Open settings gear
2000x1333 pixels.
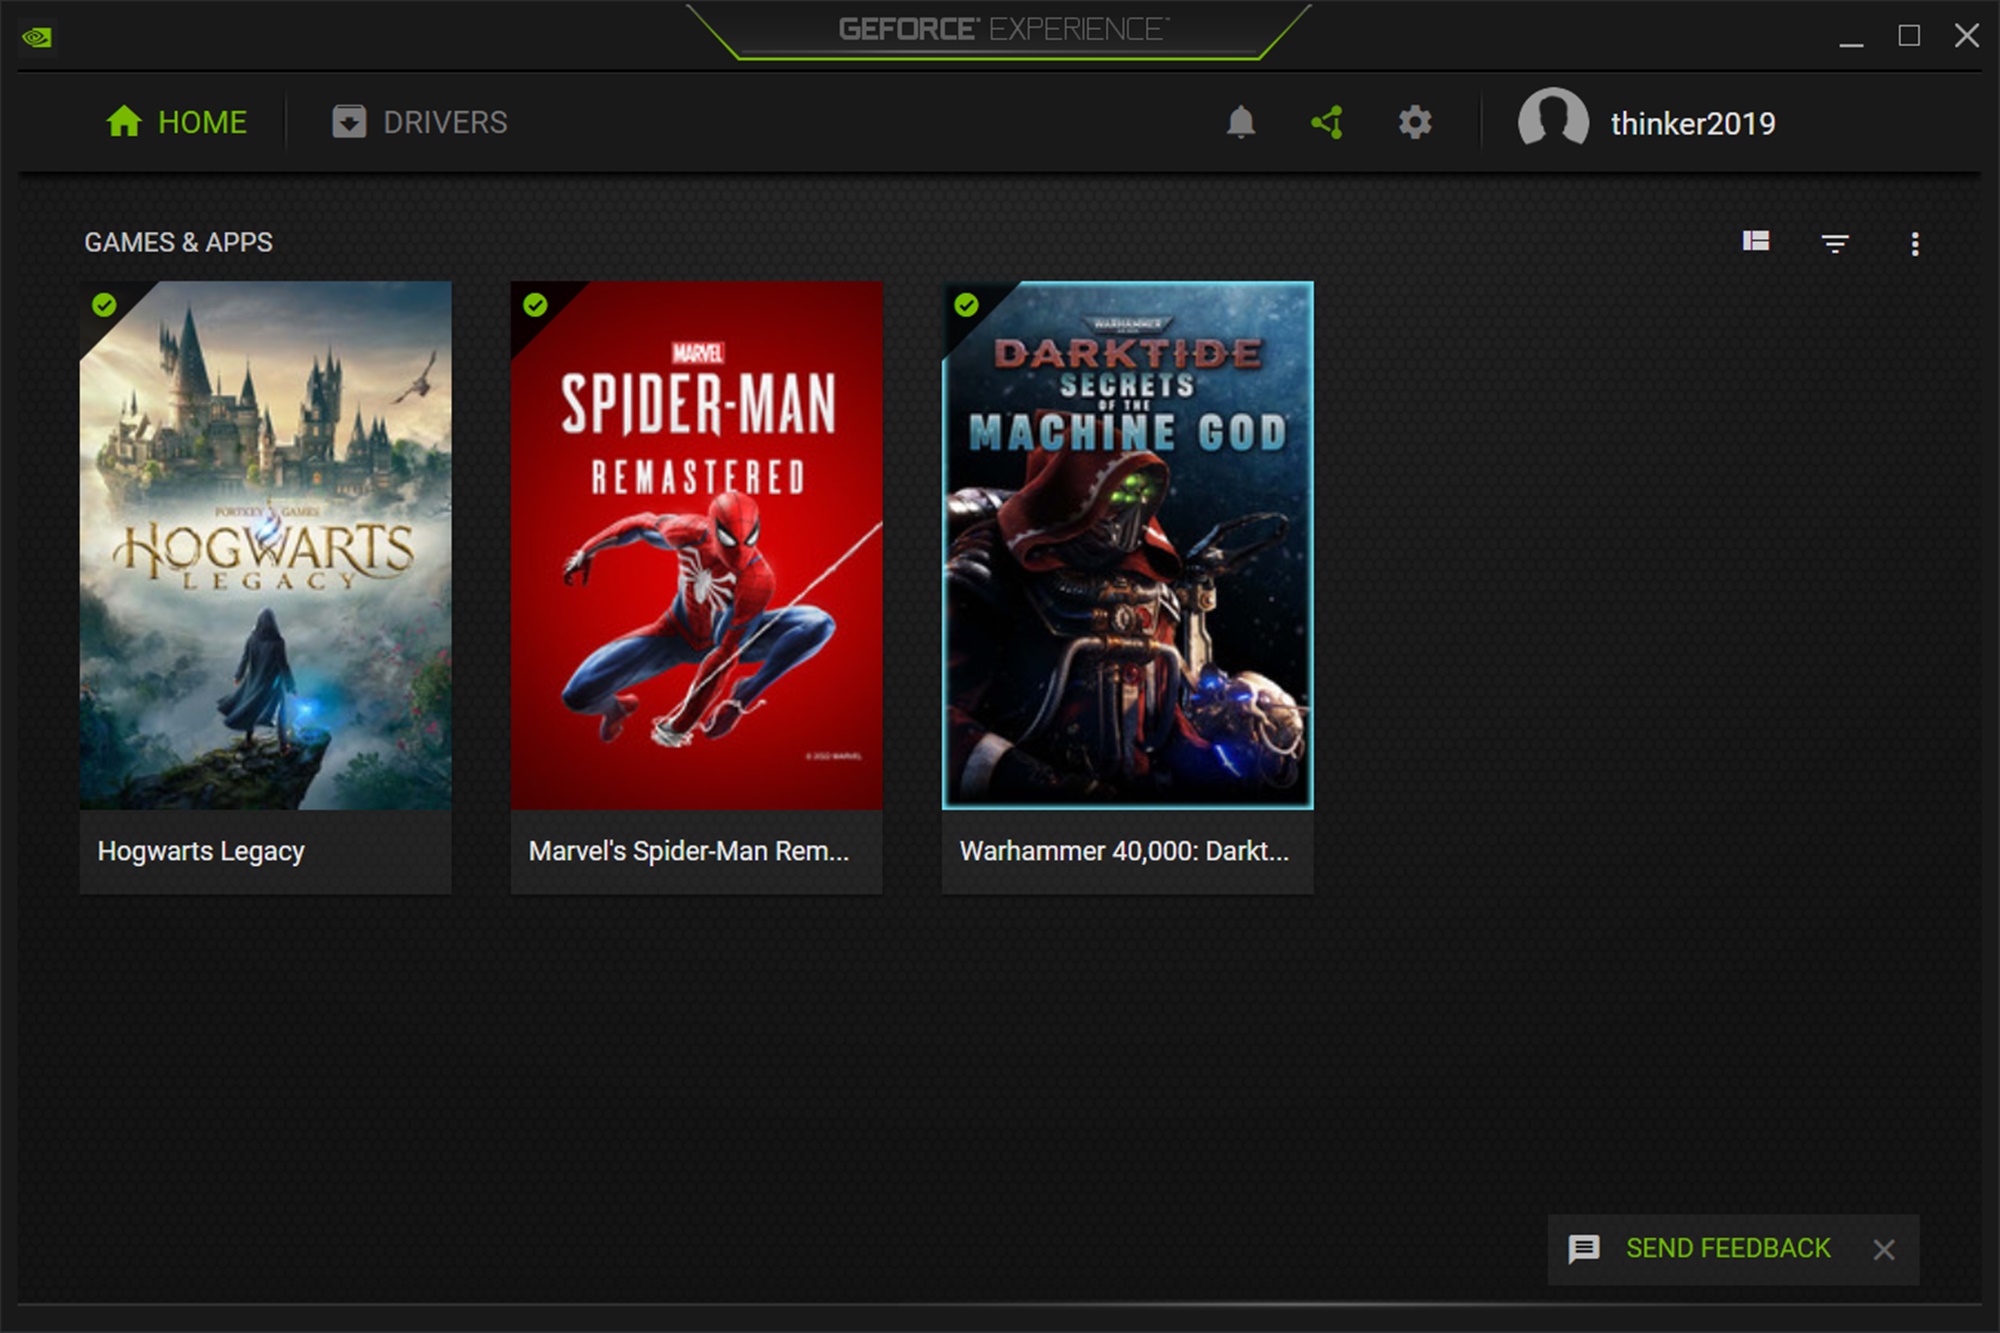pos(1414,122)
